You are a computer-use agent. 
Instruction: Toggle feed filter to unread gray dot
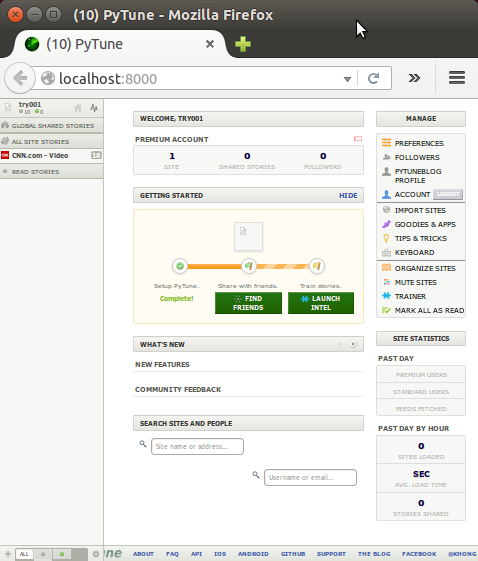point(43,554)
